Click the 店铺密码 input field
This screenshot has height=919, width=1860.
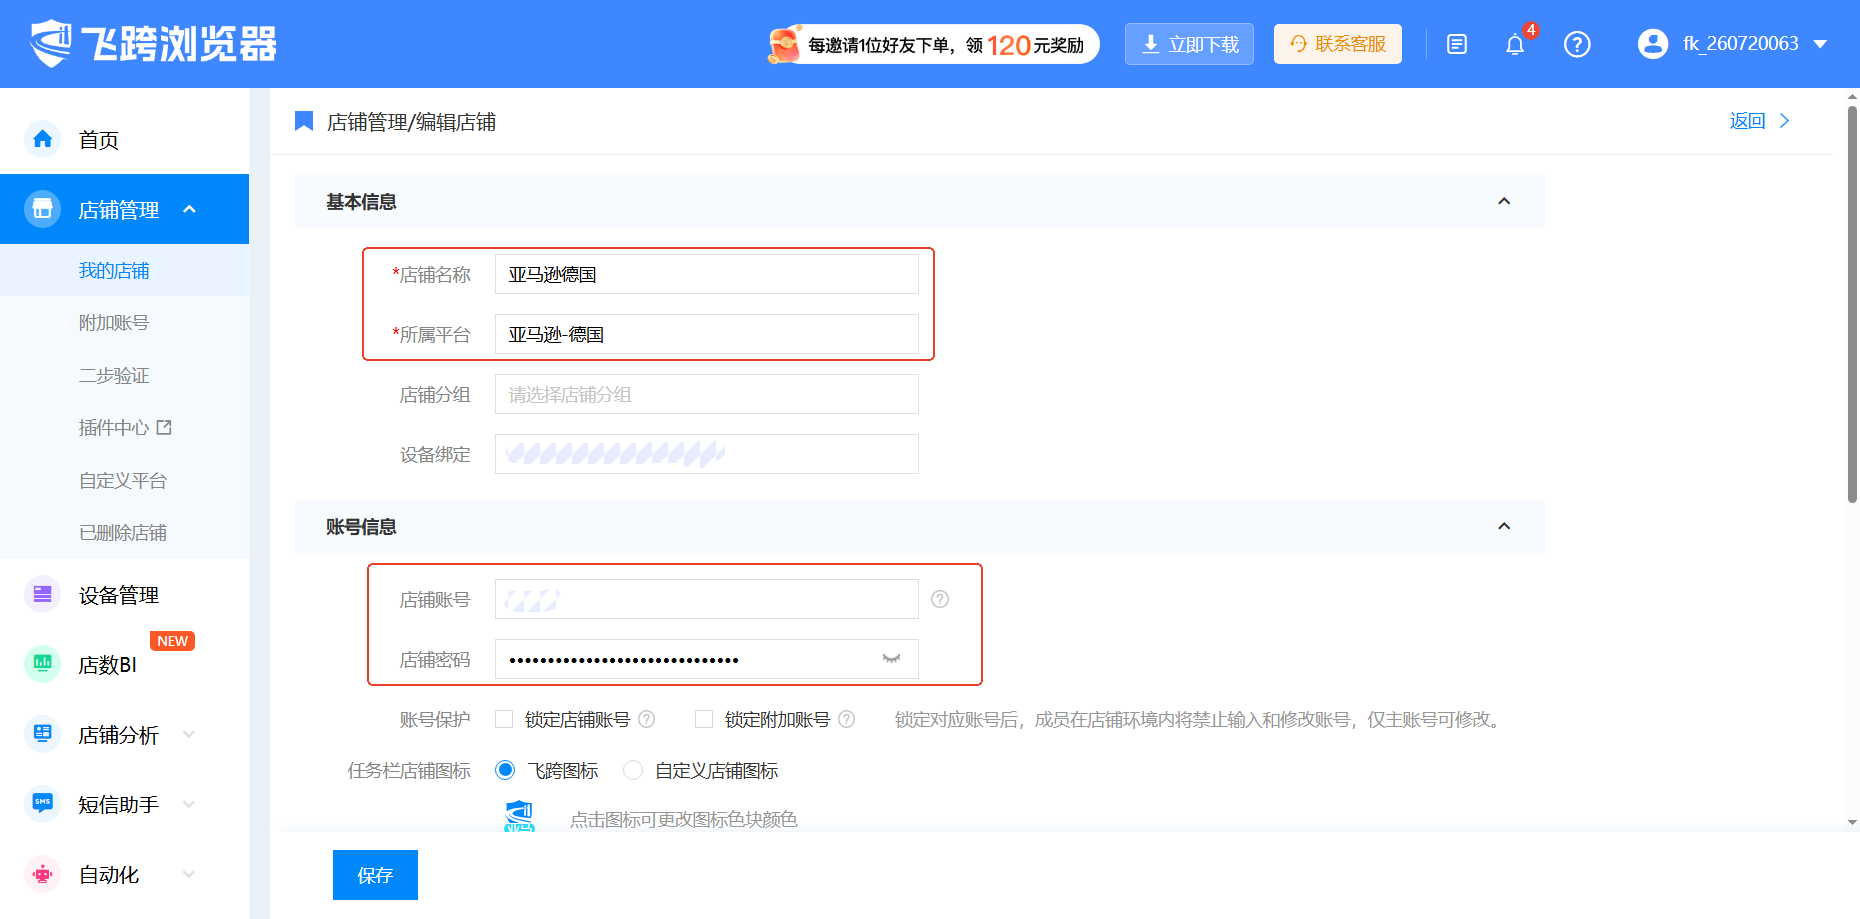click(x=707, y=659)
